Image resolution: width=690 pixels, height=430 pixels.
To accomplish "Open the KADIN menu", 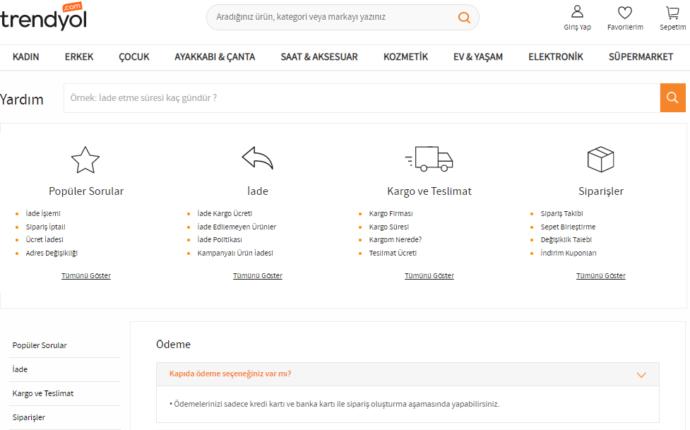I will tap(26, 57).
